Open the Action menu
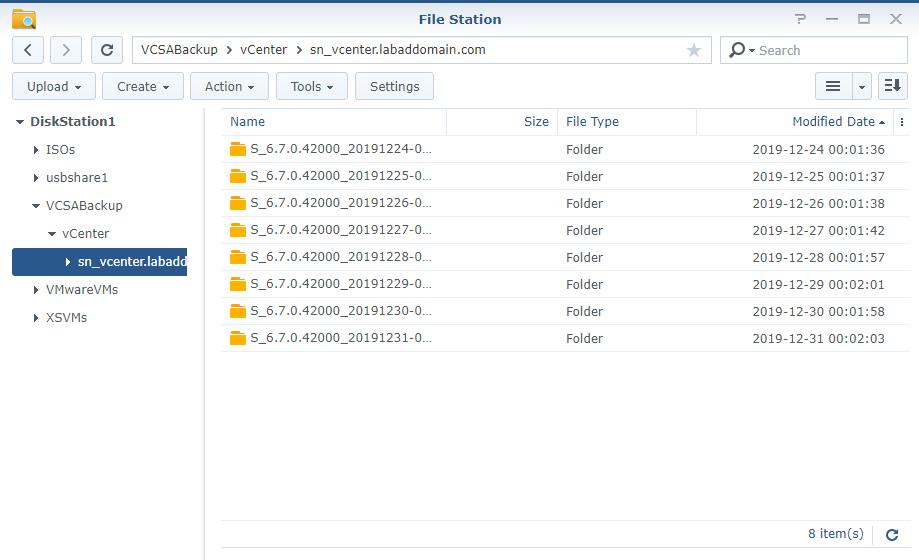 229,87
